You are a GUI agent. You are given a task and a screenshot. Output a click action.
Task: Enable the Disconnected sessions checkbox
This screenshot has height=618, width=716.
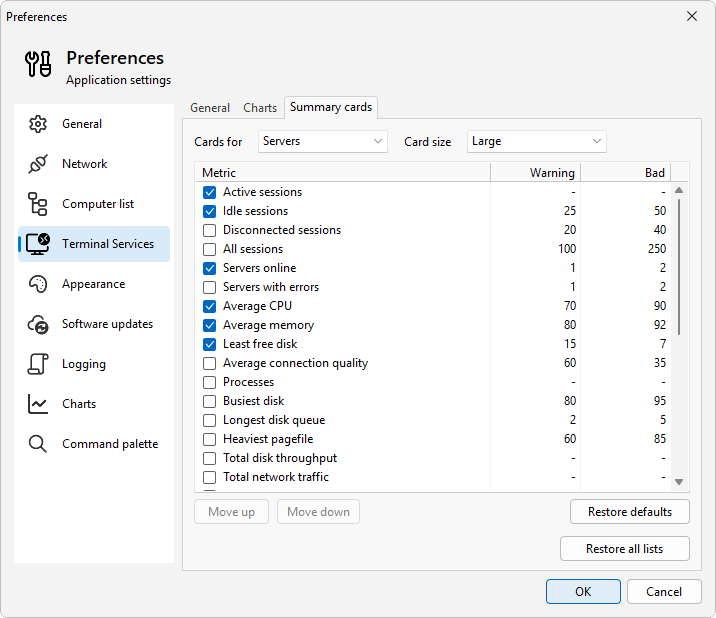(x=210, y=230)
